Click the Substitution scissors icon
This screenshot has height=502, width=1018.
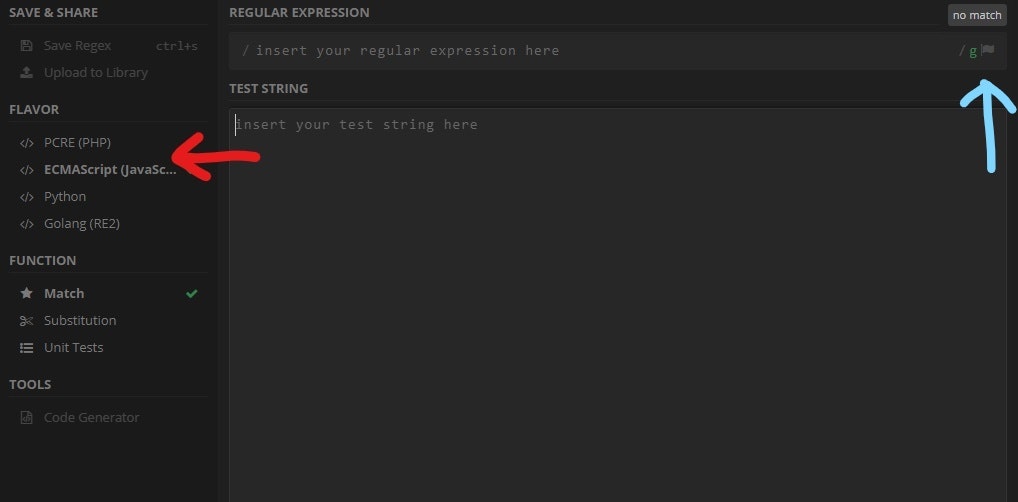point(26,321)
